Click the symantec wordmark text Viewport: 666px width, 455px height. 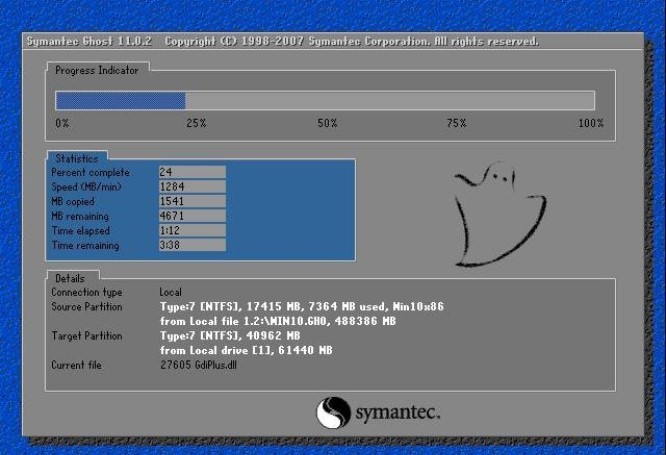pyautogui.click(x=396, y=412)
